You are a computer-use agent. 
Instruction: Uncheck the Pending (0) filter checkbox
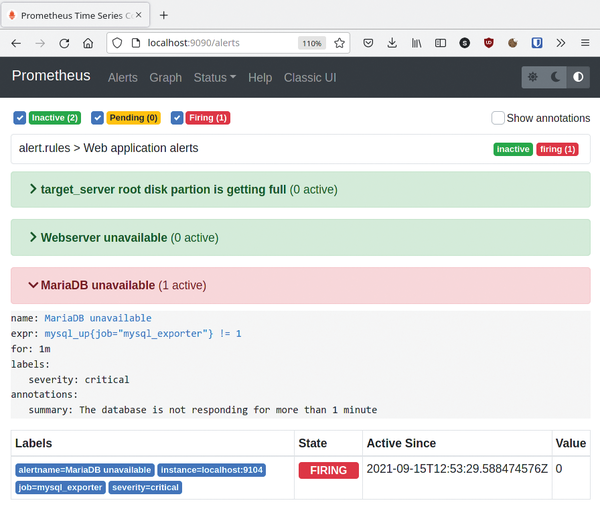click(x=98, y=118)
